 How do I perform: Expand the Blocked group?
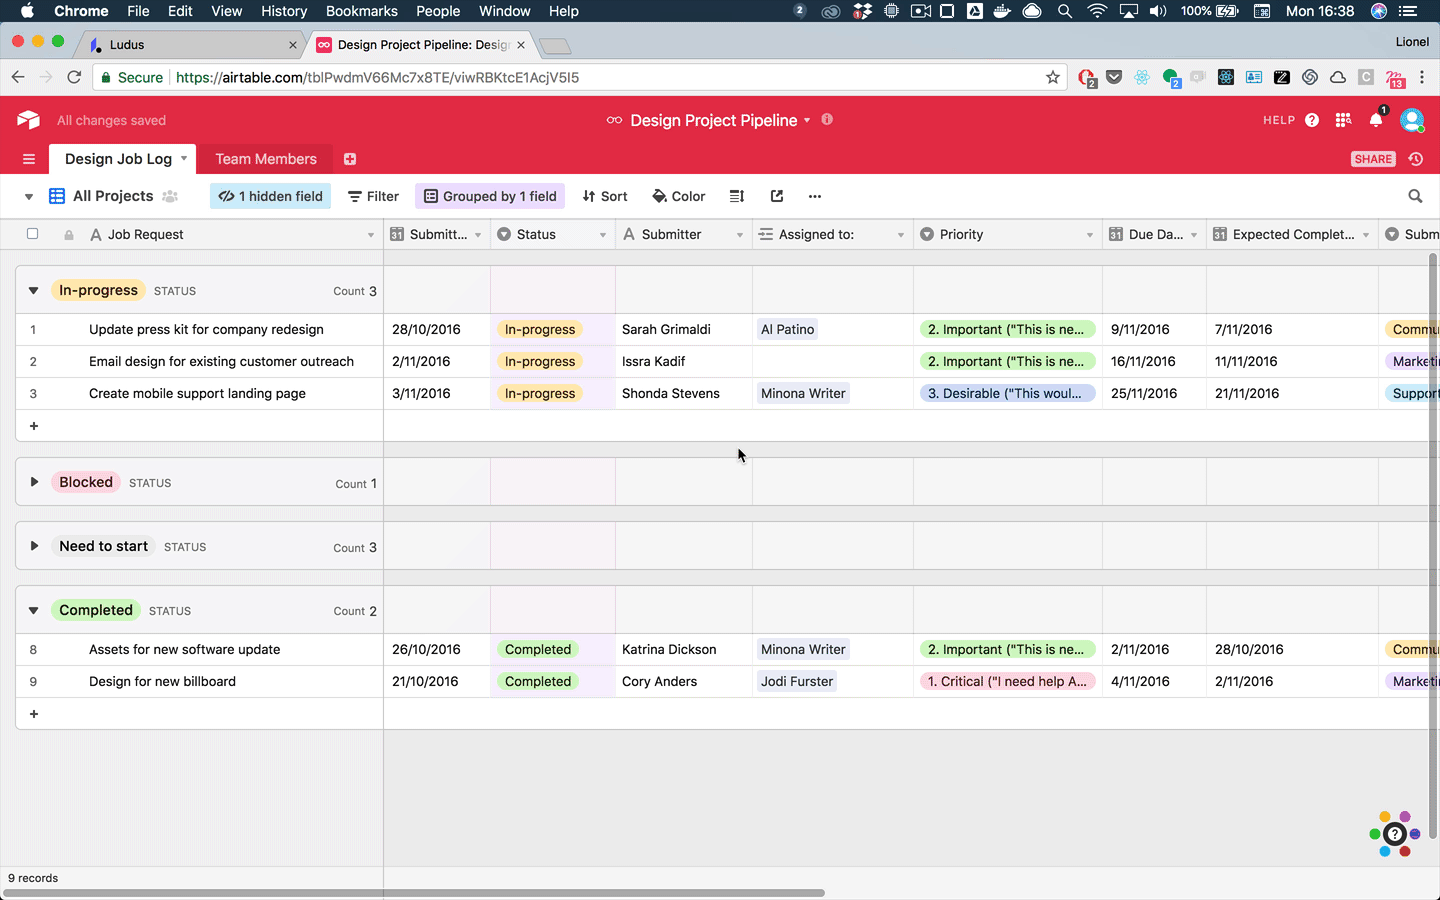coord(34,482)
